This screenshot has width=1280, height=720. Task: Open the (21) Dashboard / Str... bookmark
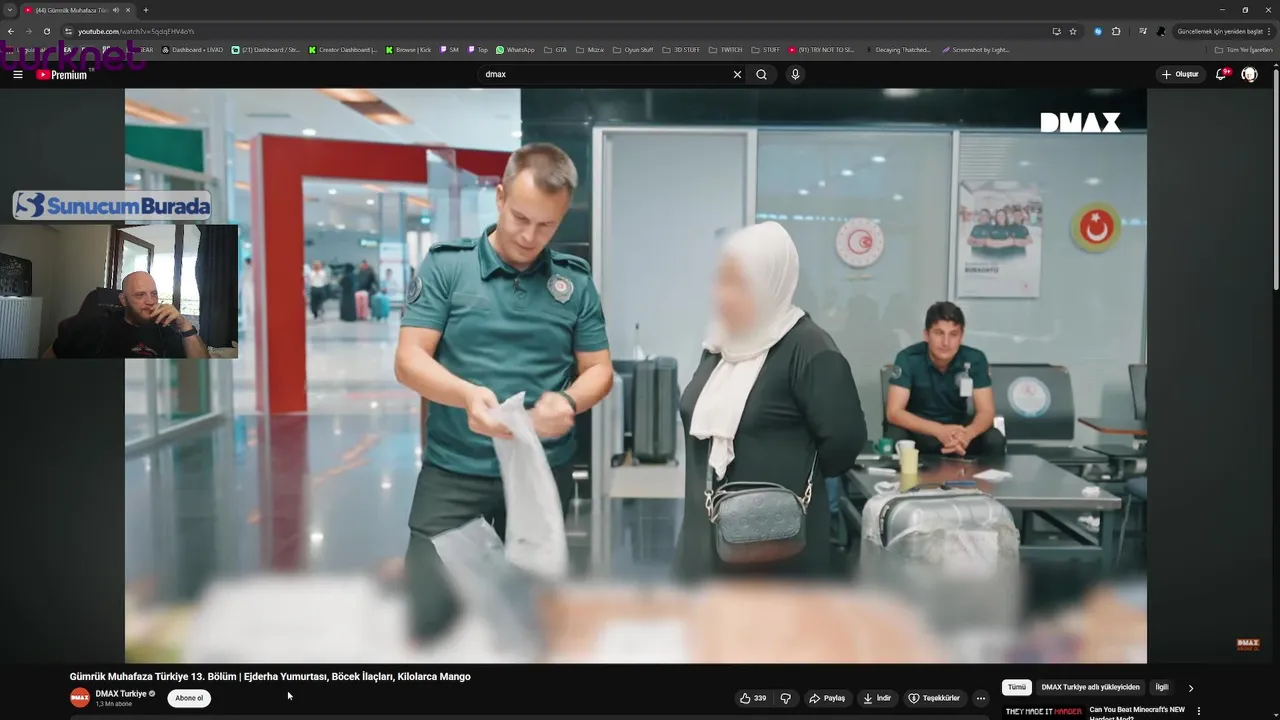click(266, 49)
